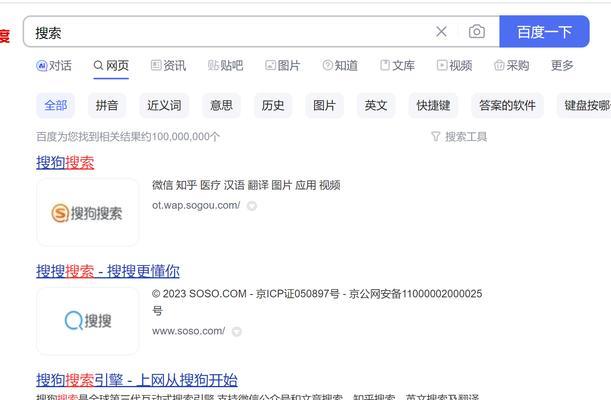Viewport: 611px width, 400px height.
Task: Switch to the 知道 tab
Action: coord(340,65)
